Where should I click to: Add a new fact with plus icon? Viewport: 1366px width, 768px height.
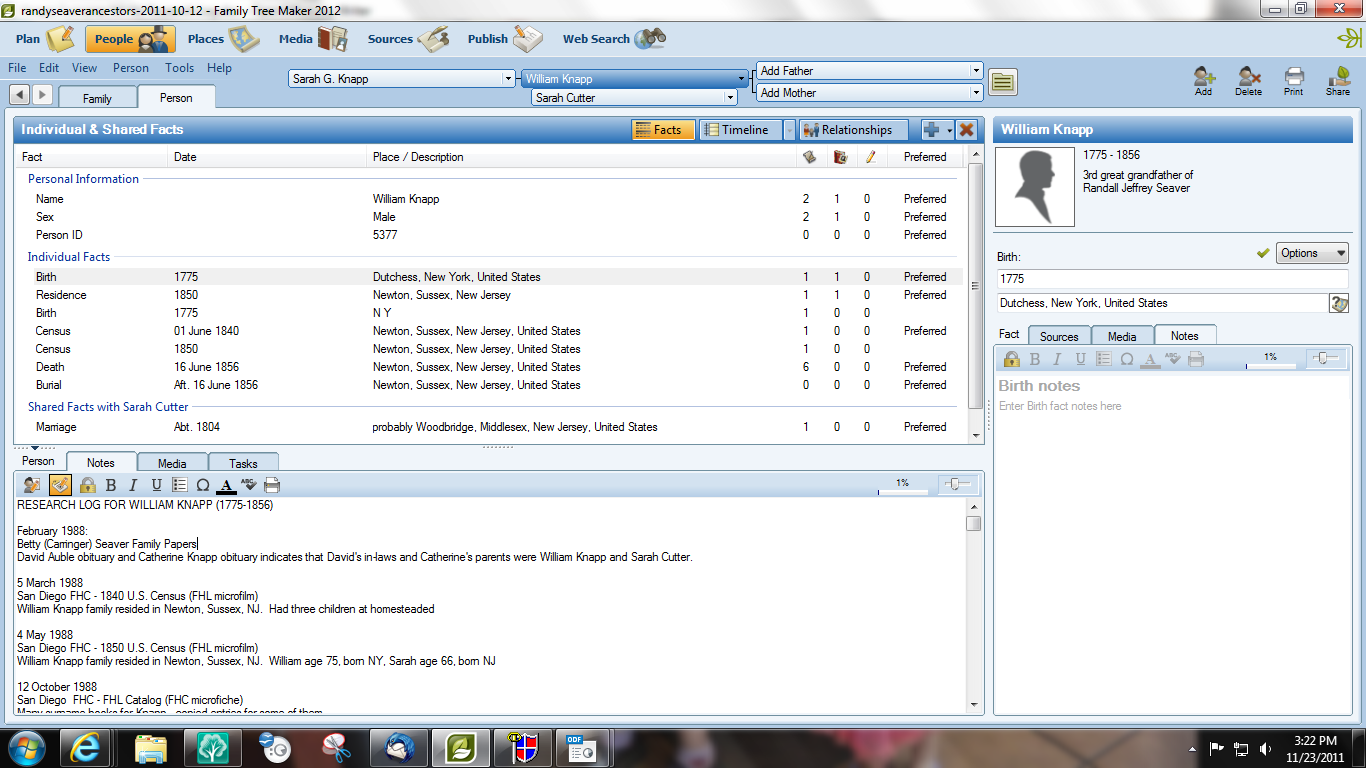click(932, 129)
